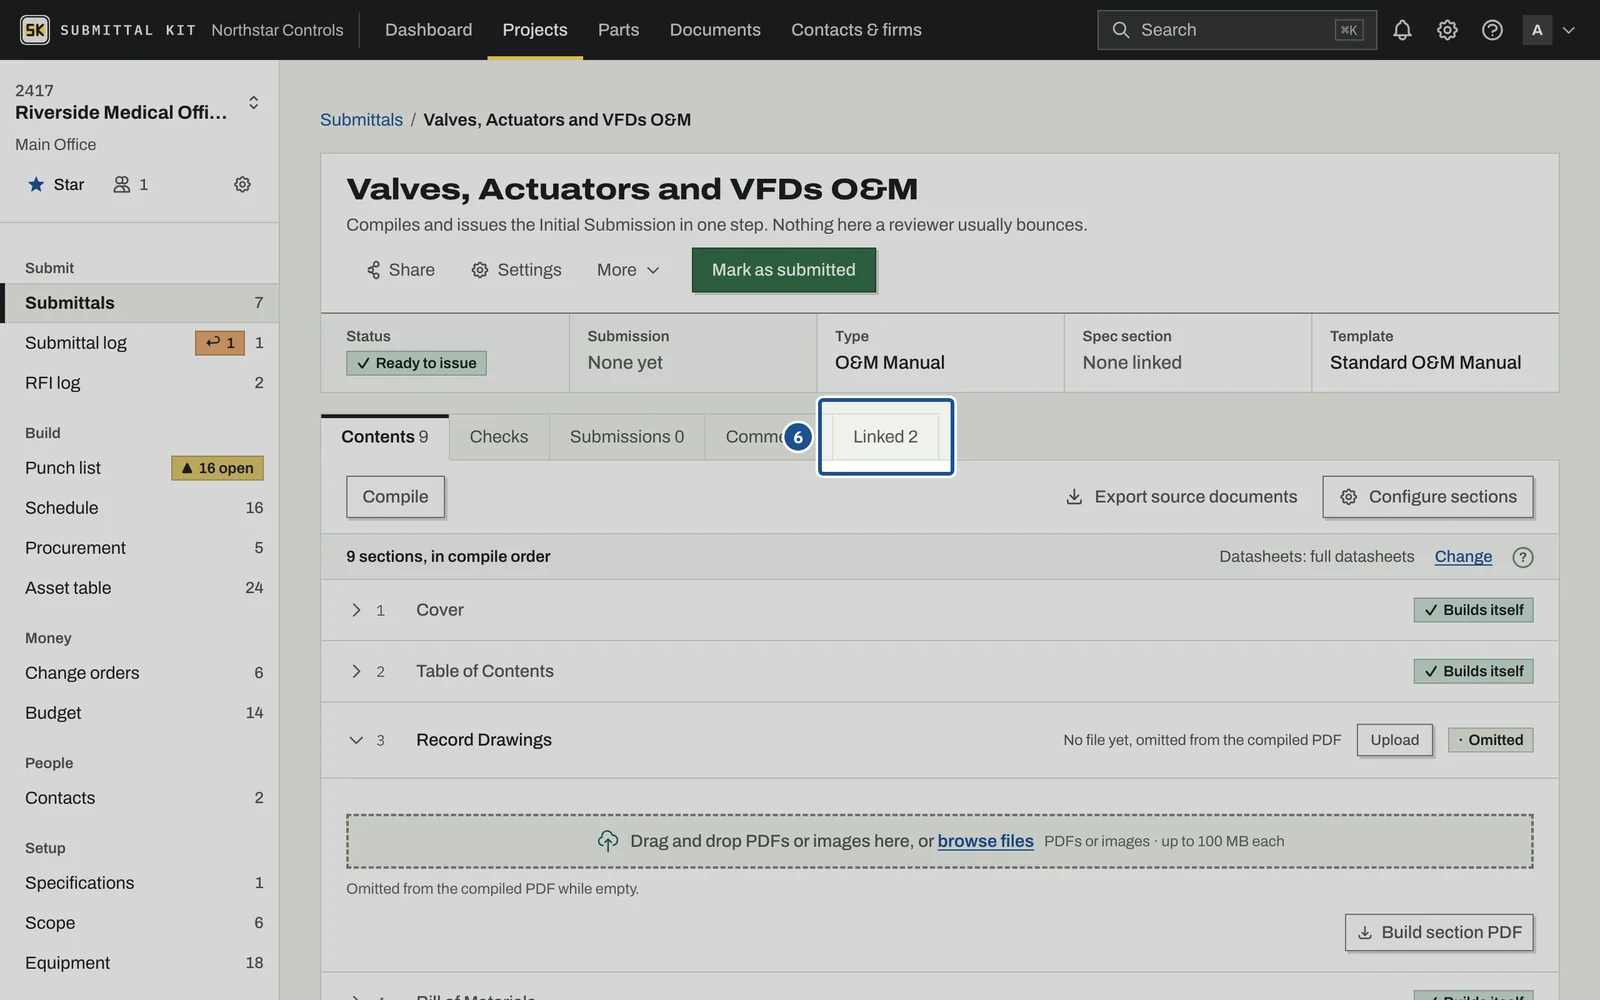
Task: Click the Share button
Action: tap(400, 270)
